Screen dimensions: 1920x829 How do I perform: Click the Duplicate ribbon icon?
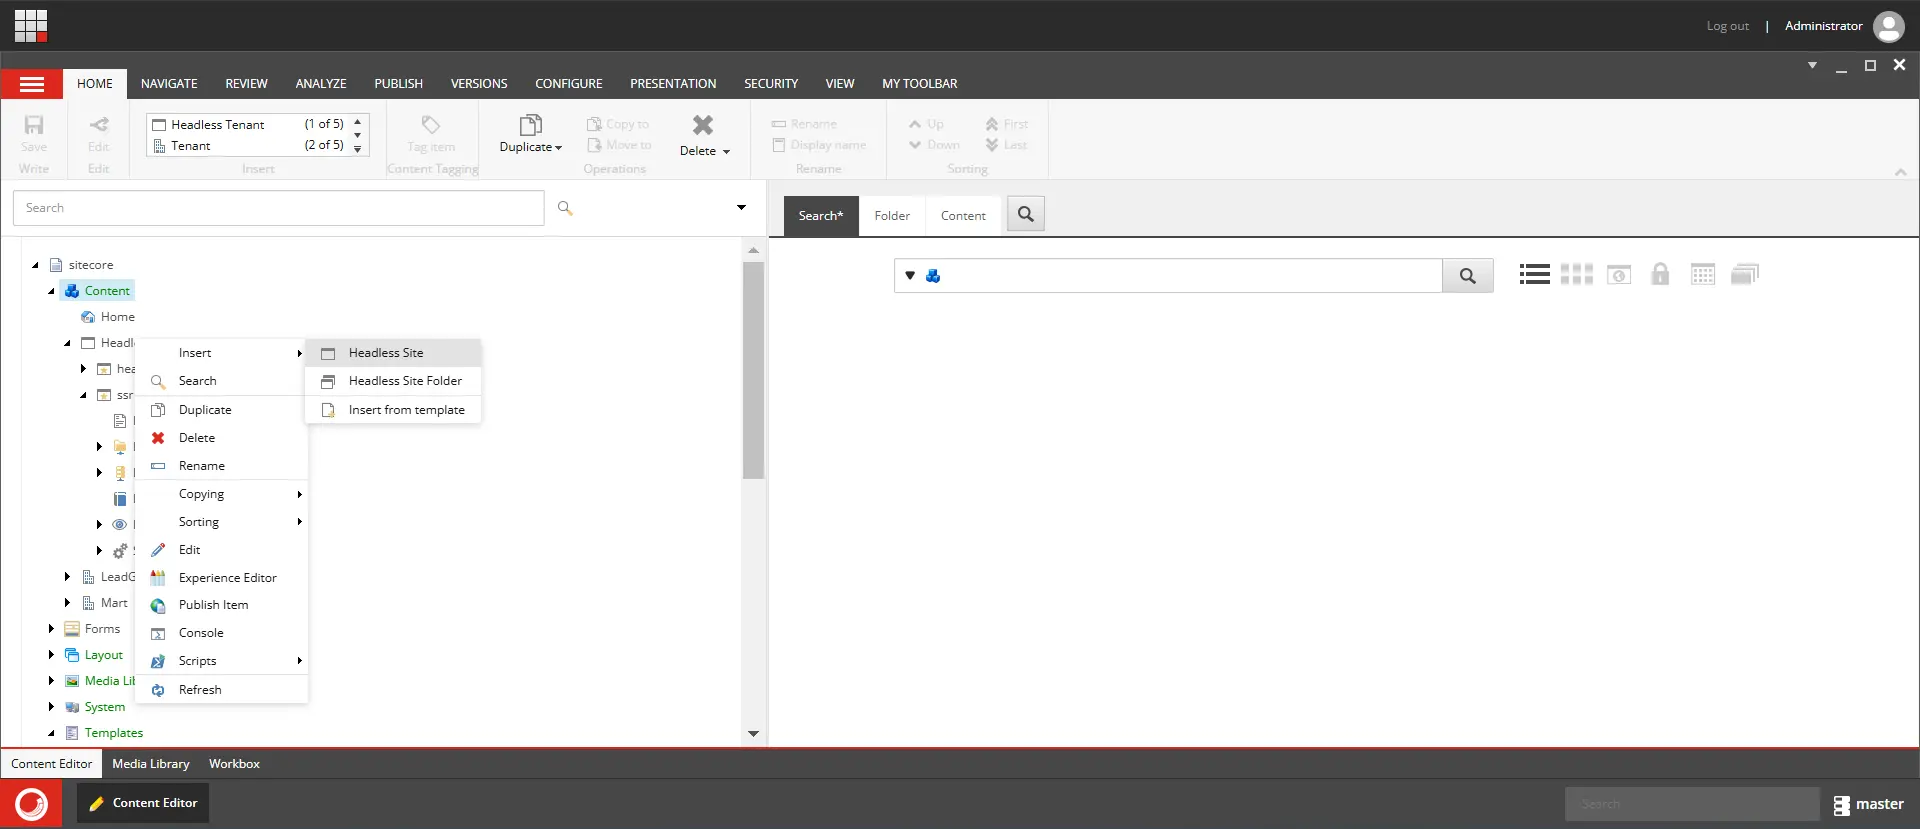(531, 125)
